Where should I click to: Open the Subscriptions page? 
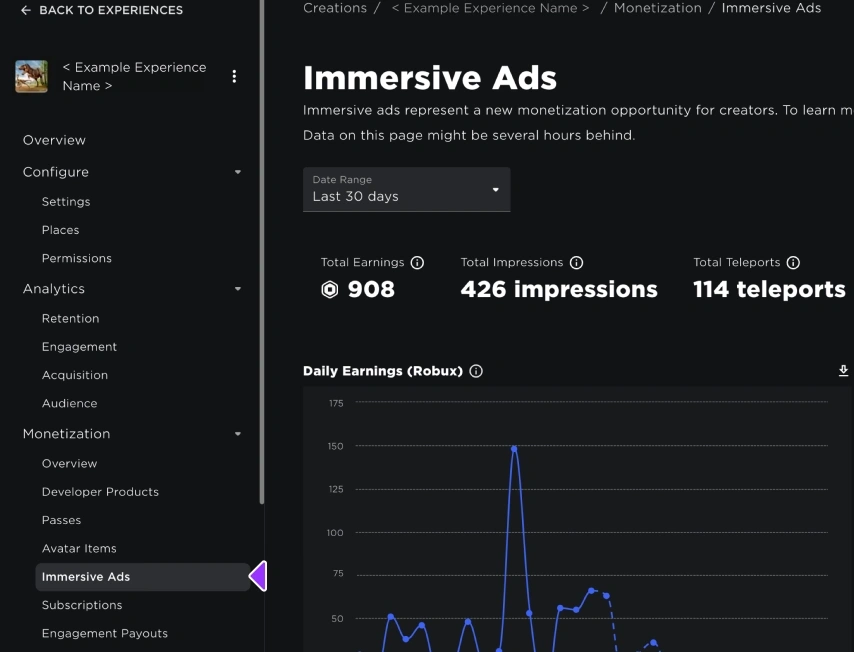(x=82, y=605)
